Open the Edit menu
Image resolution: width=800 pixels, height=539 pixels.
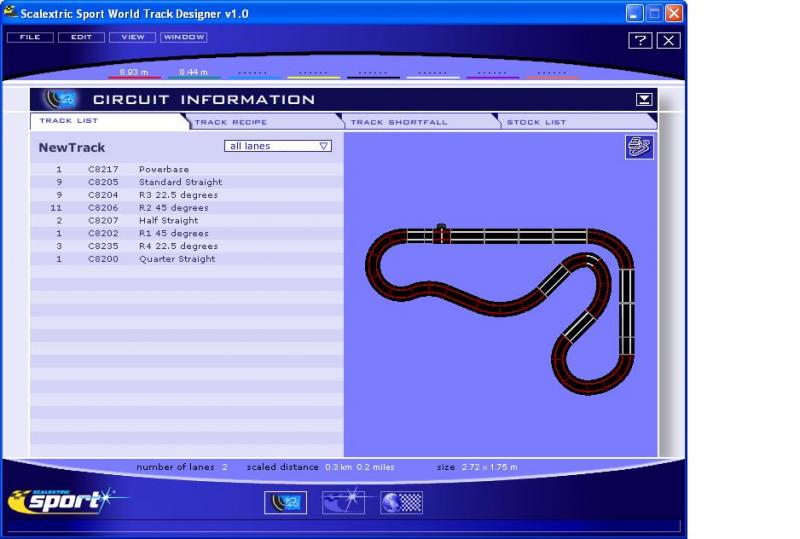(80, 37)
